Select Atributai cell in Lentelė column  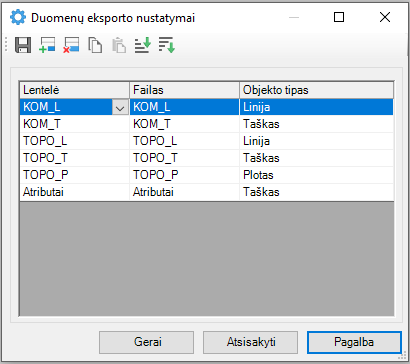click(74, 192)
